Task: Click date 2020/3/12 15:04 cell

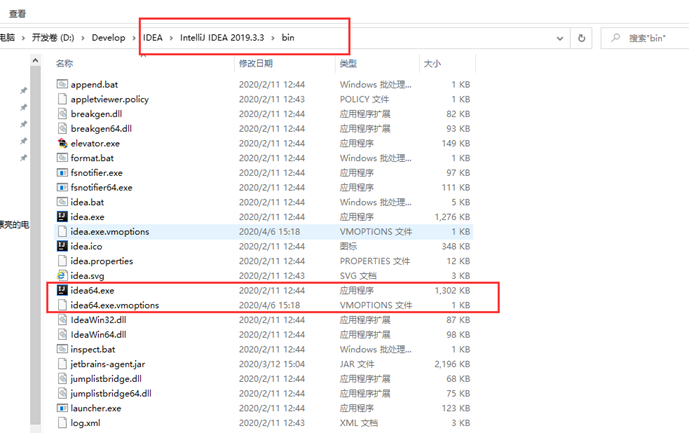Action: (x=272, y=364)
